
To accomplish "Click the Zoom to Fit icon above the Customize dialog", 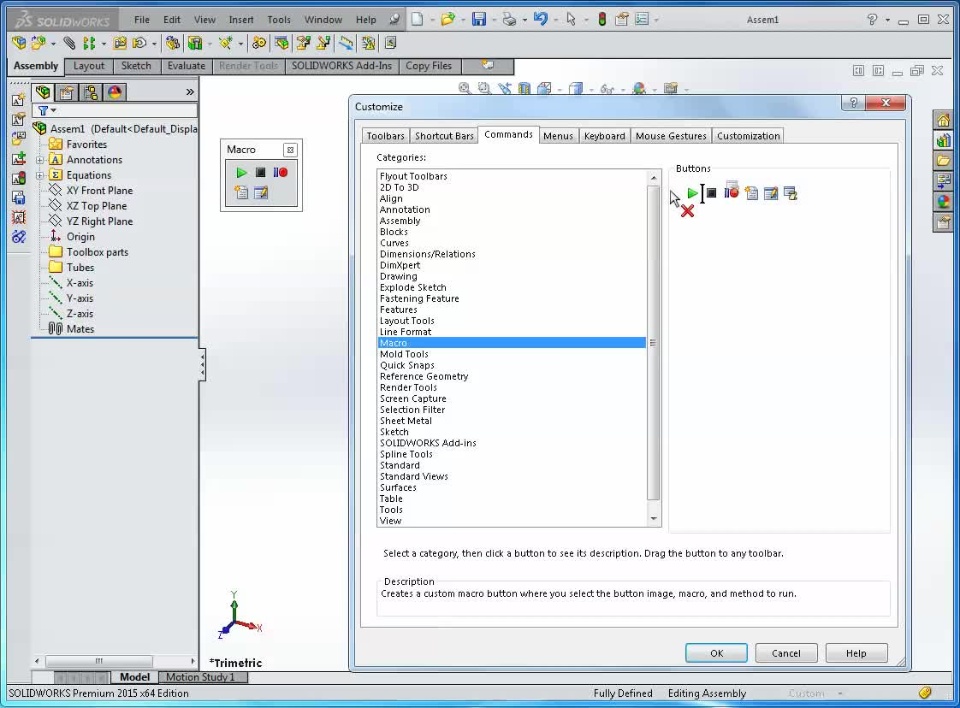I will tap(465, 88).
